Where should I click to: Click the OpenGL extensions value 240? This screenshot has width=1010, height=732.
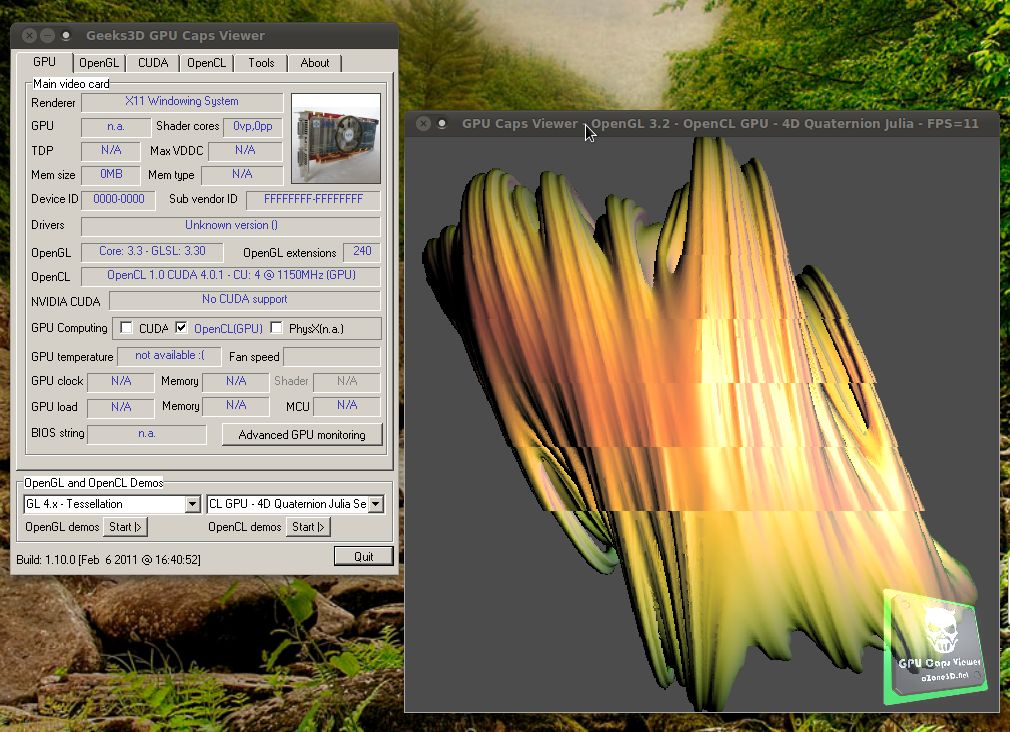pos(362,251)
